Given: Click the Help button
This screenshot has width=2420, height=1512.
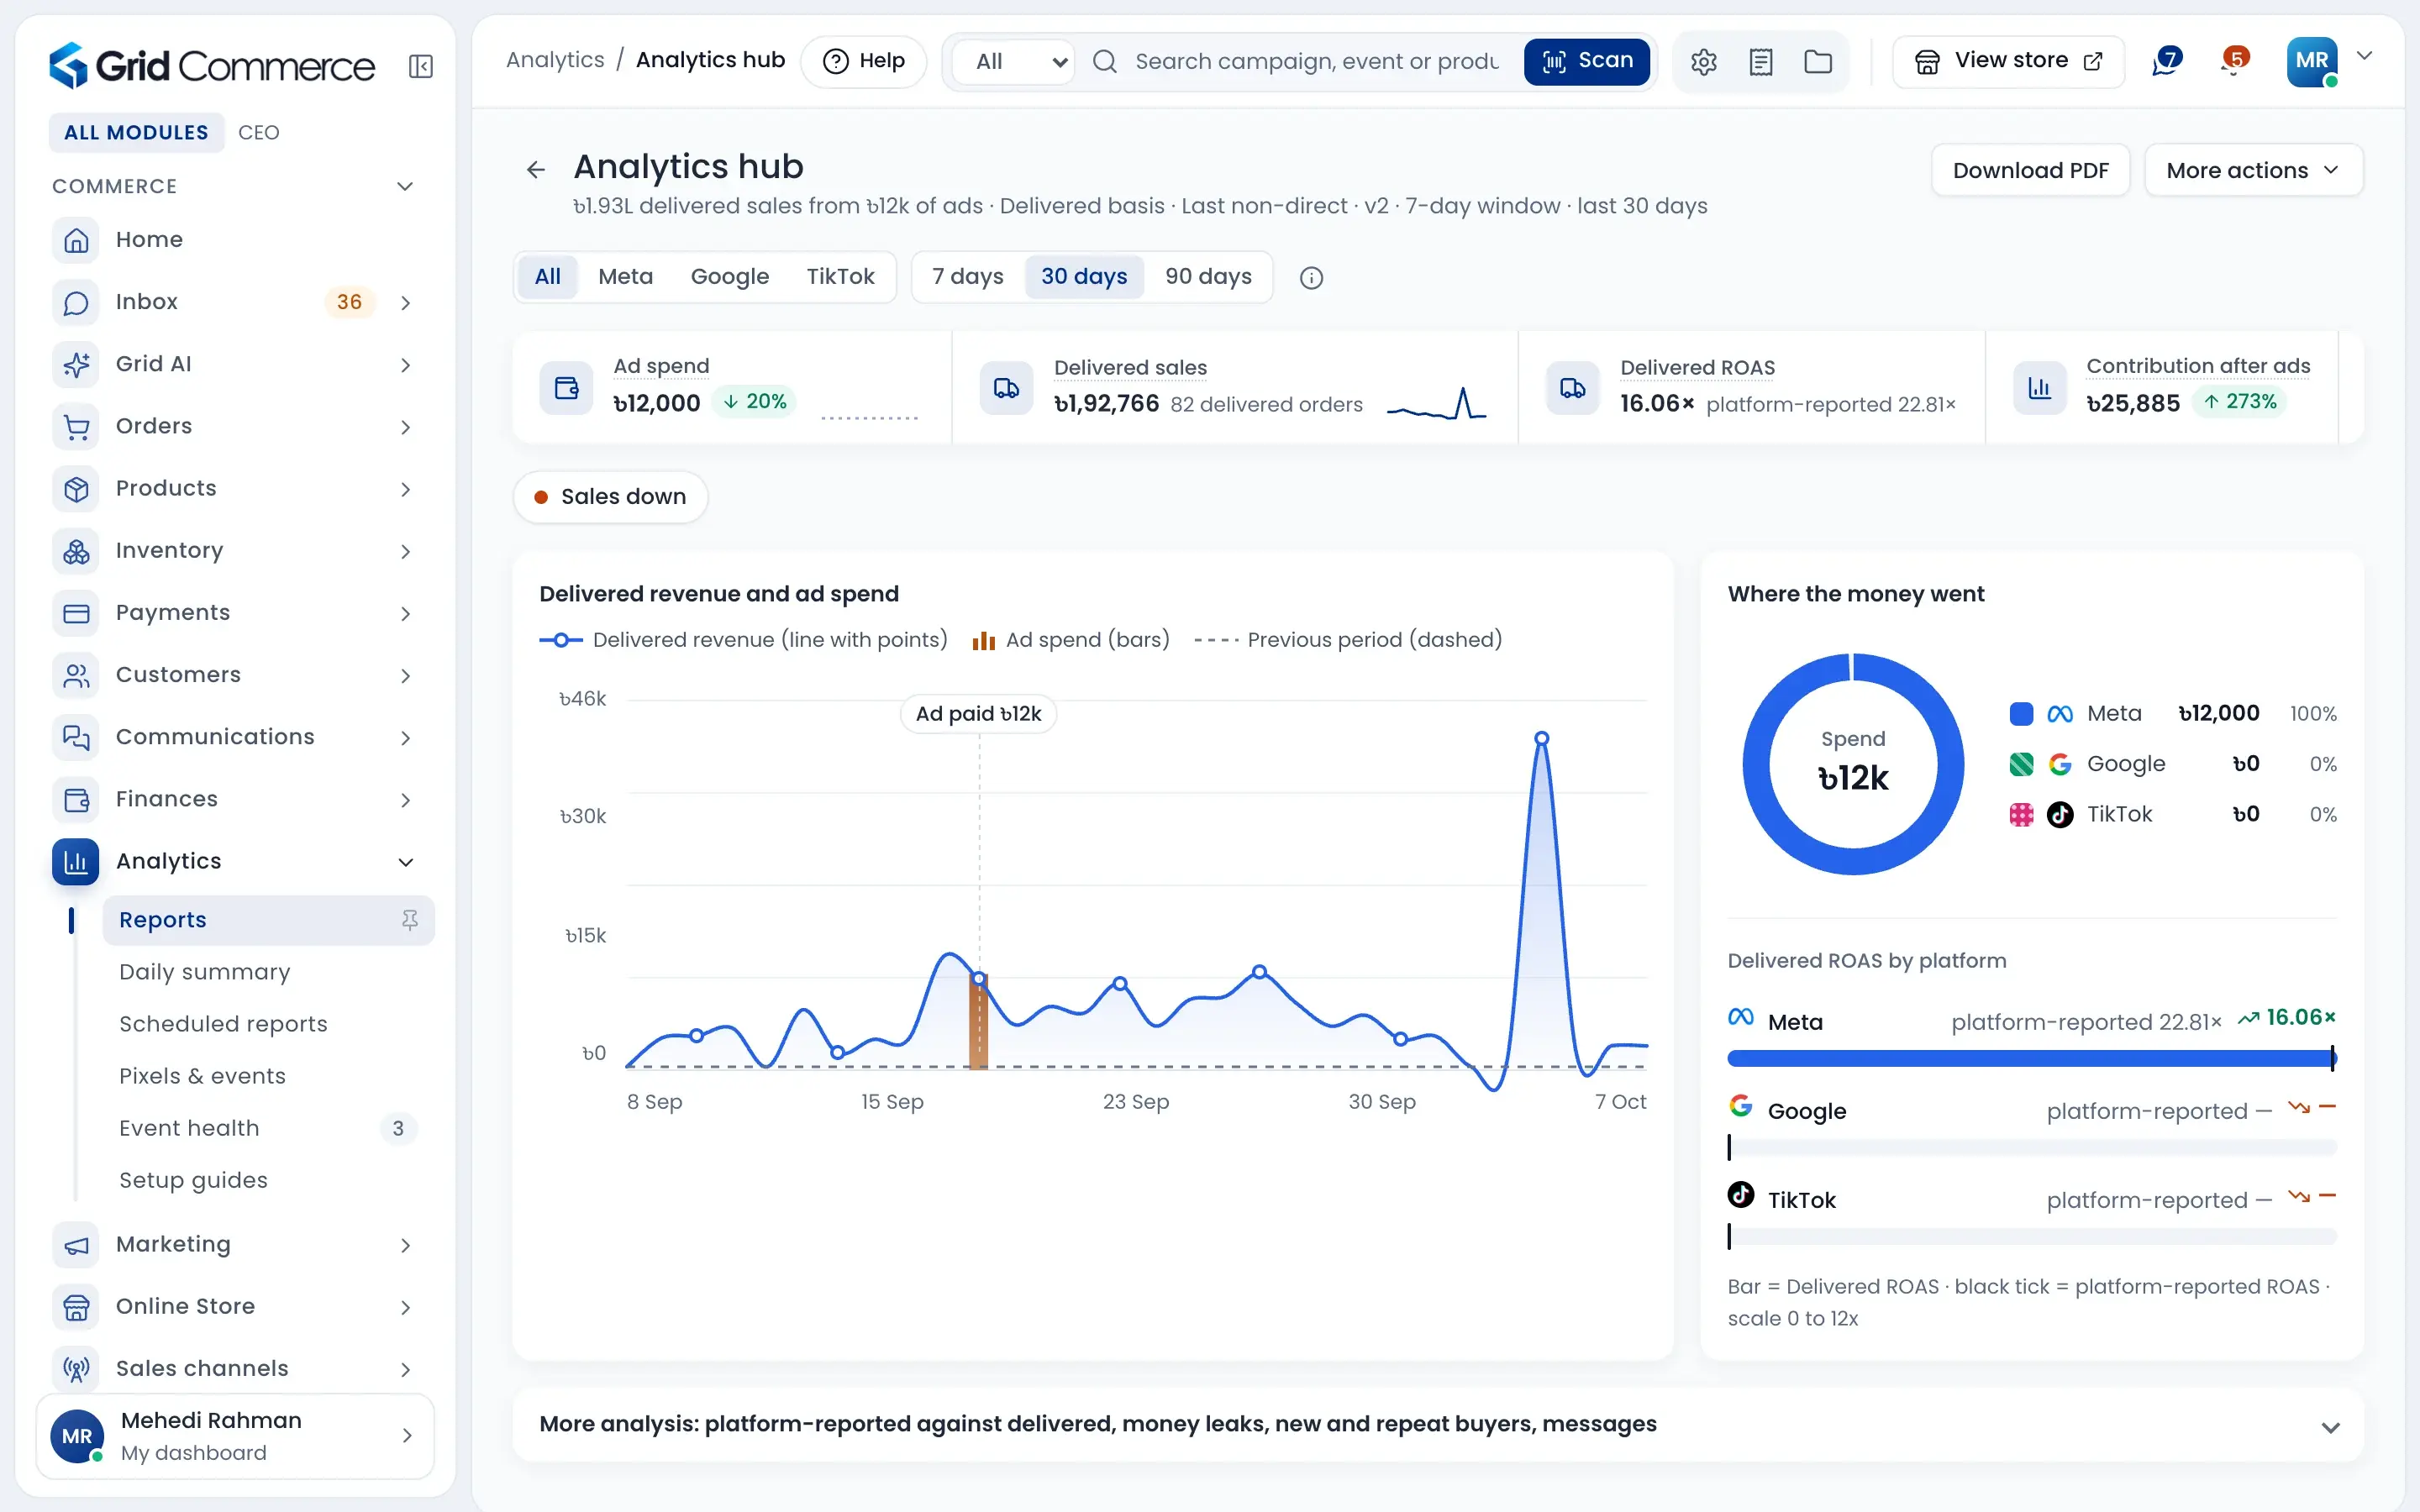Looking at the screenshot, I should pos(863,62).
